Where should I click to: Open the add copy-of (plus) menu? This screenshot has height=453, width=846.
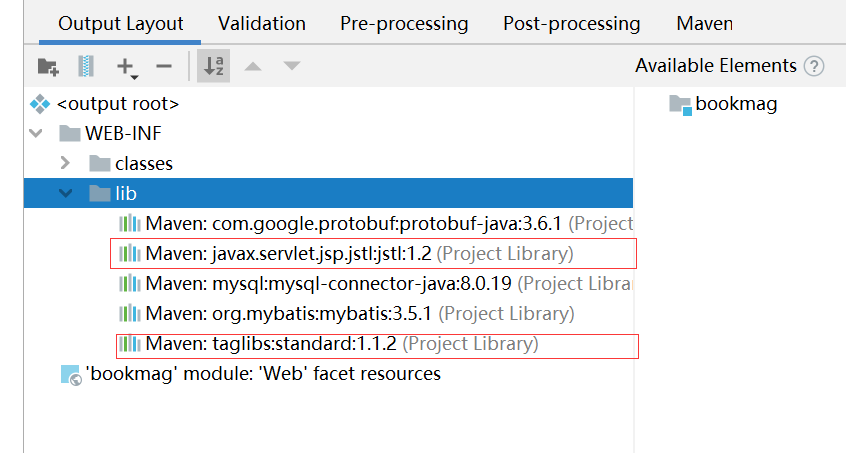(126, 67)
